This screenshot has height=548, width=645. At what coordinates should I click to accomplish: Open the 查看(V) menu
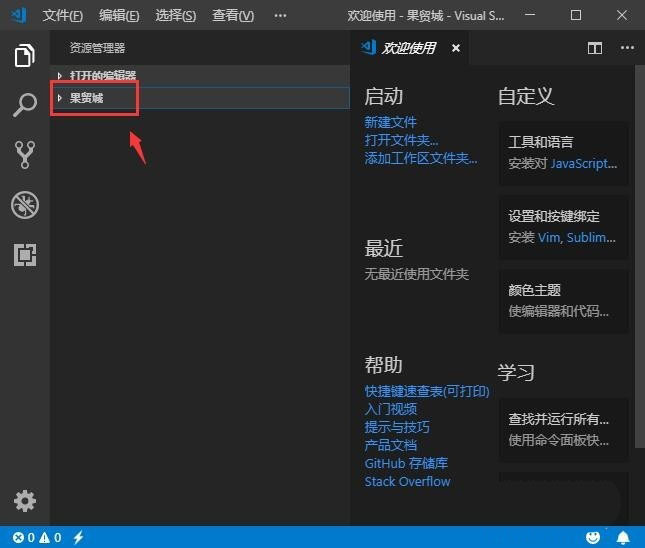[233, 16]
